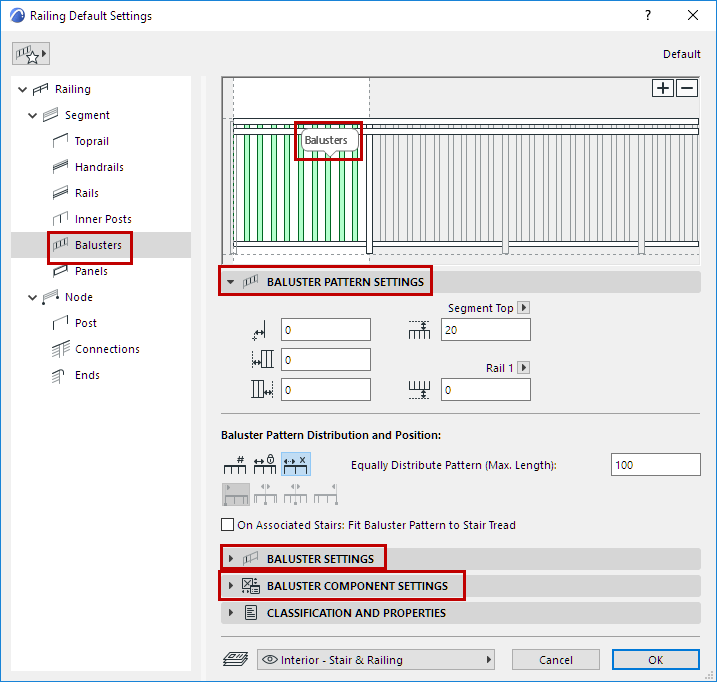The width and height of the screenshot is (717, 682).
Task: Click the Default label text
Action: point(681,54)
